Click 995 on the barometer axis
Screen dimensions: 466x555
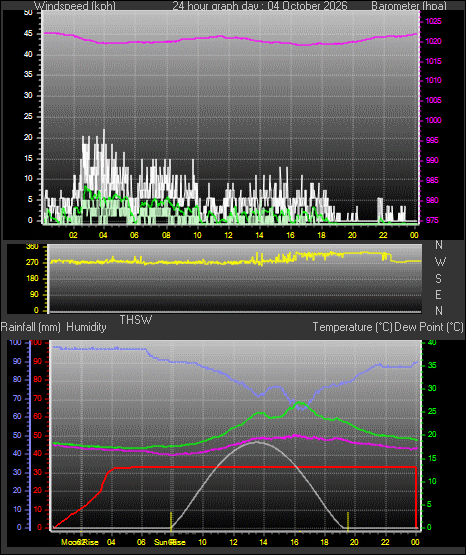pyautogui.click(x=432, y=140)
